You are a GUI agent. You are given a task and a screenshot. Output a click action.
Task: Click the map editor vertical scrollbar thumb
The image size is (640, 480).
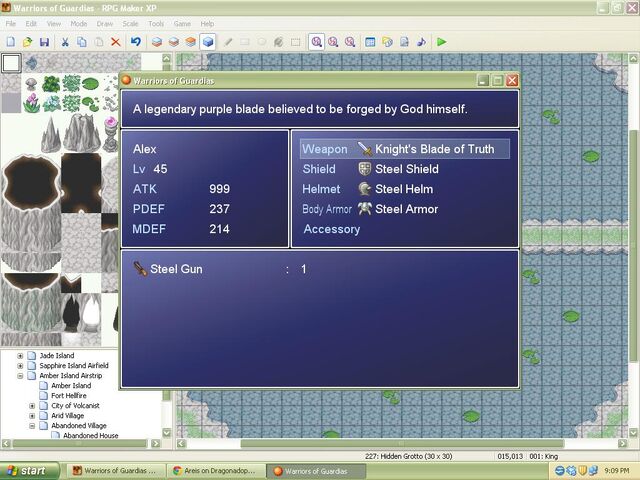pos(633,245)
